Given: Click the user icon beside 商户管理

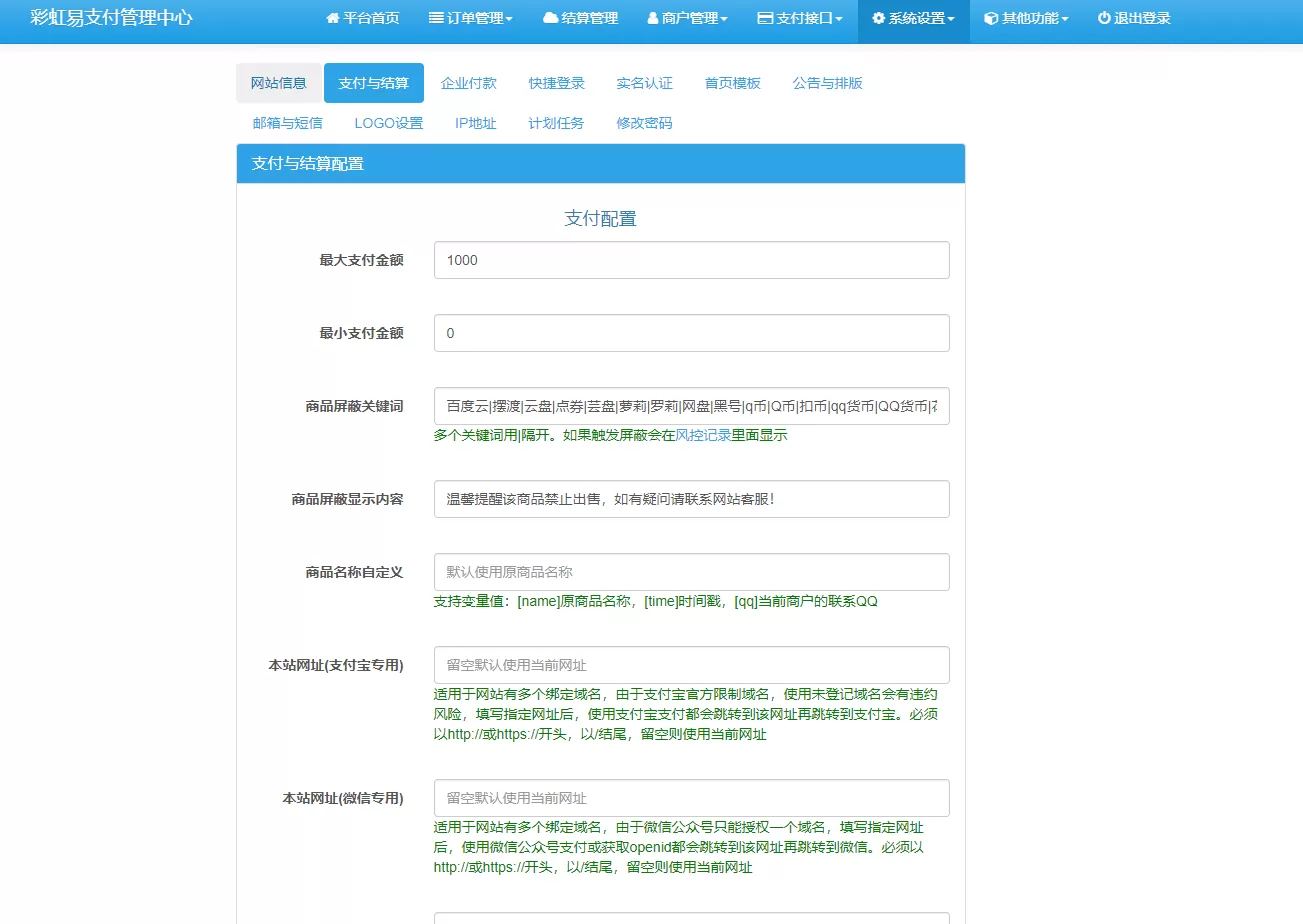Looking at the screenshot, I should tap(653, 18).
